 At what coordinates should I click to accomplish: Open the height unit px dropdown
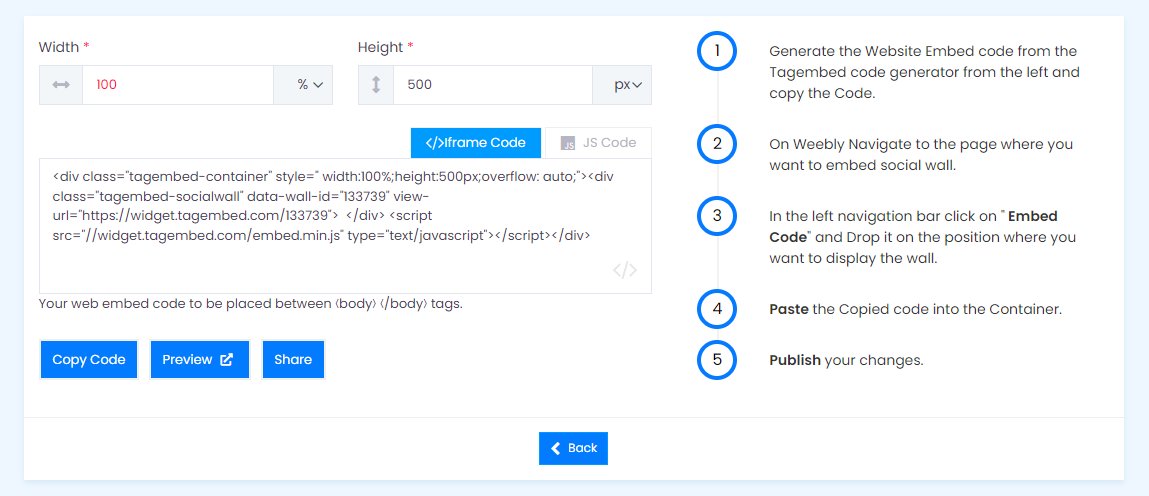coord(621,85)
